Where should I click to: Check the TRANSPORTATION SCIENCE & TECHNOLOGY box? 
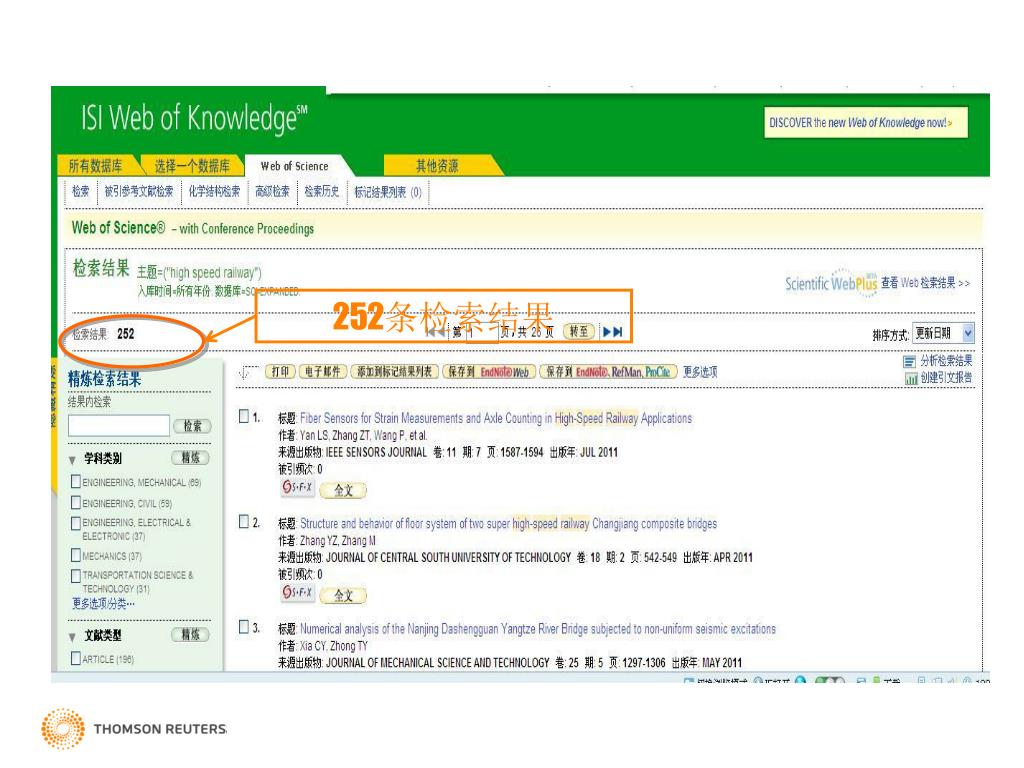tap(76, 575)
